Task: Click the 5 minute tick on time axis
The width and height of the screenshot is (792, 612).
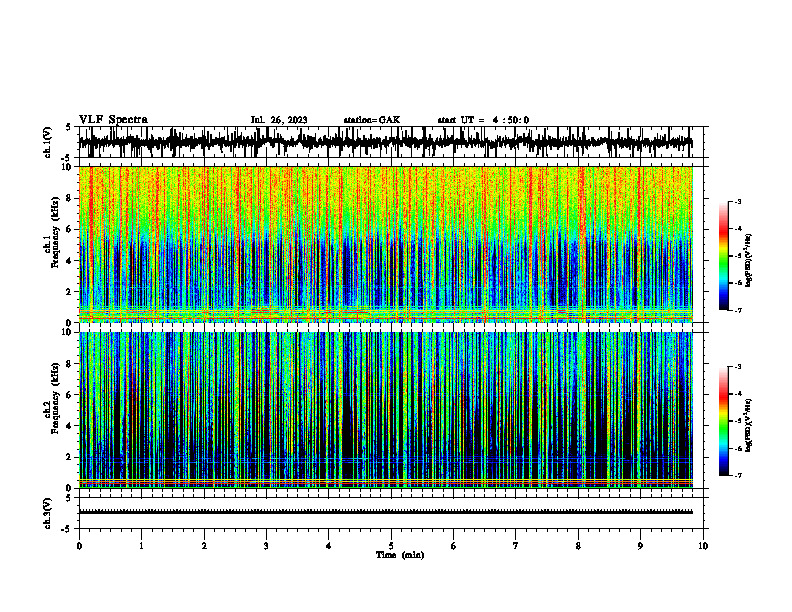Action: (x=391, y=546)
